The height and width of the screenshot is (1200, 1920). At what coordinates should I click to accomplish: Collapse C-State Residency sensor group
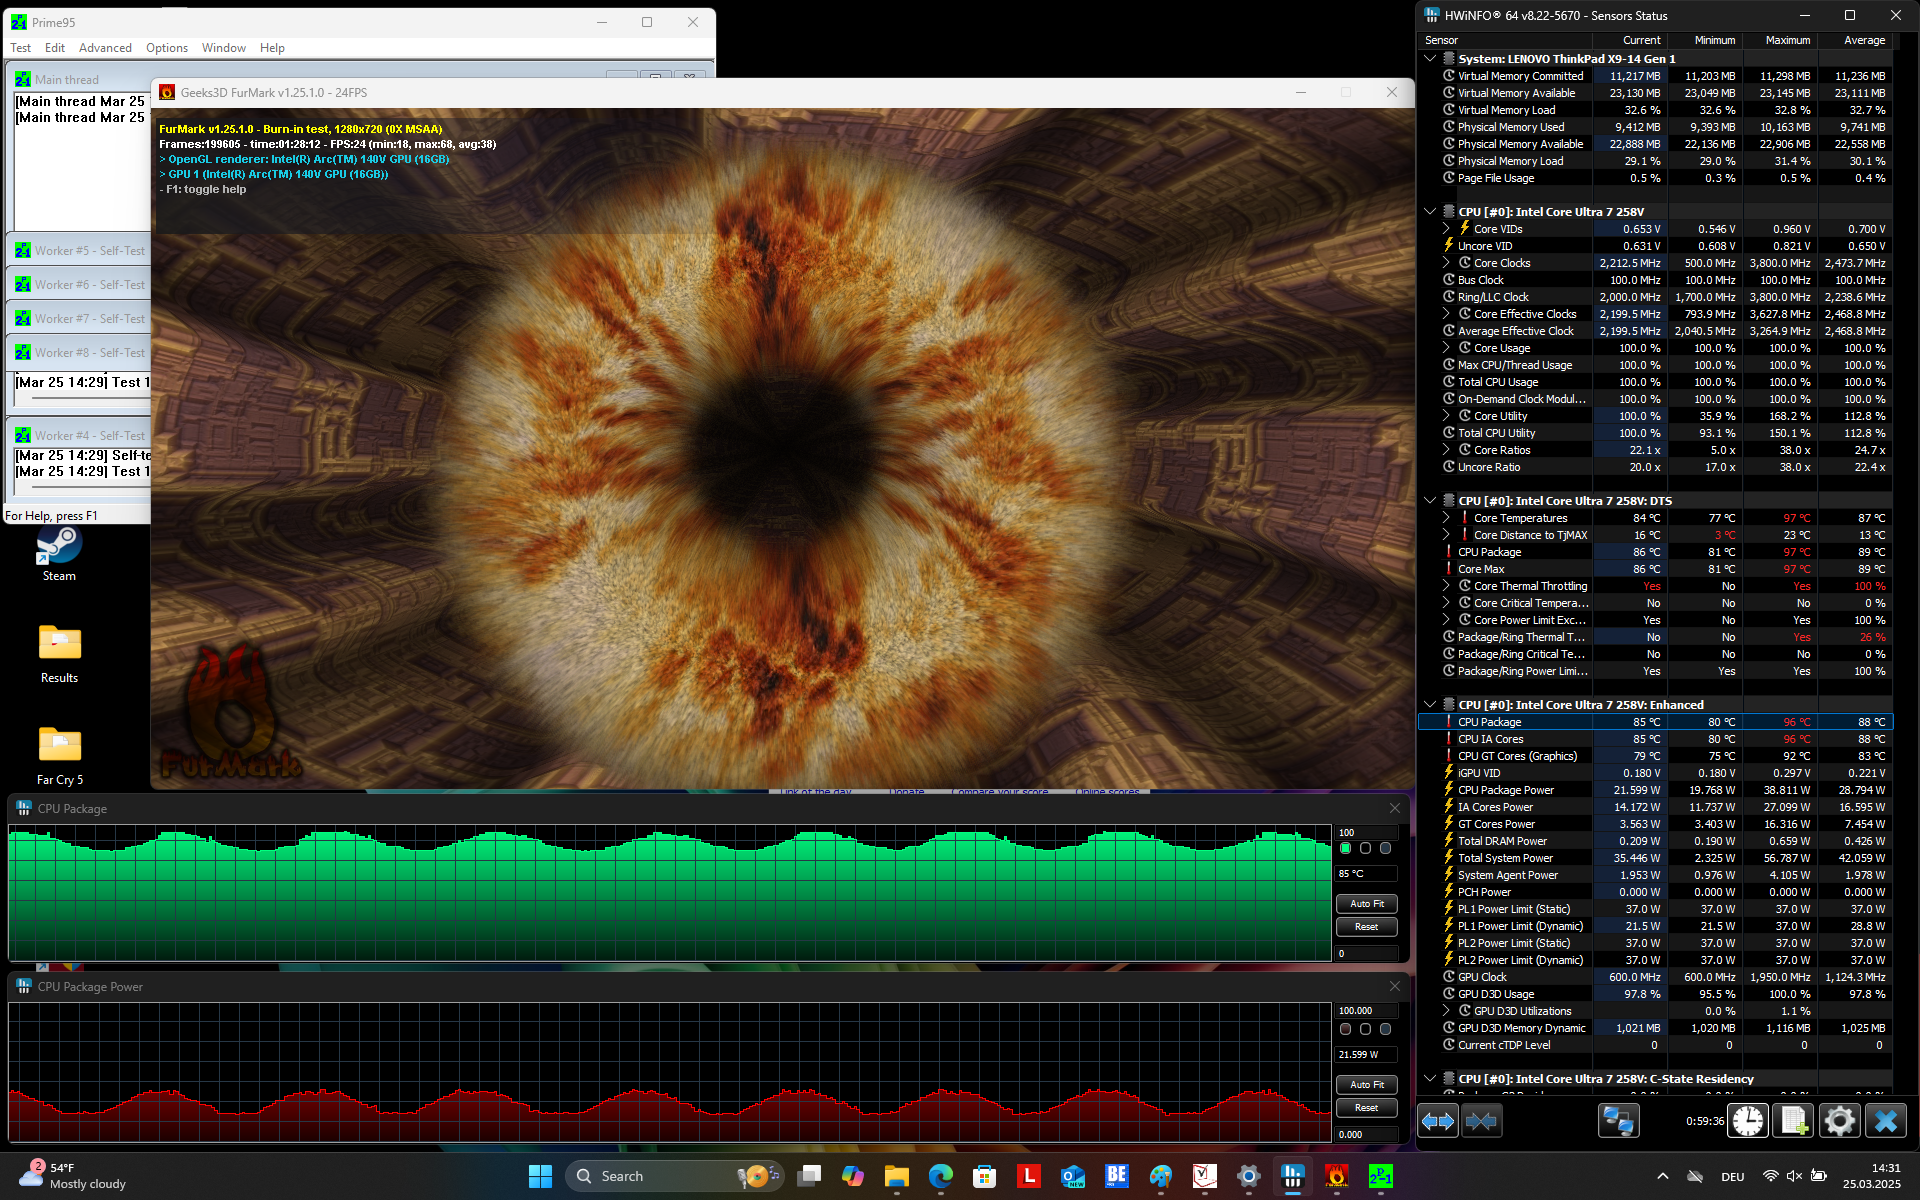pos(1430,1079)
